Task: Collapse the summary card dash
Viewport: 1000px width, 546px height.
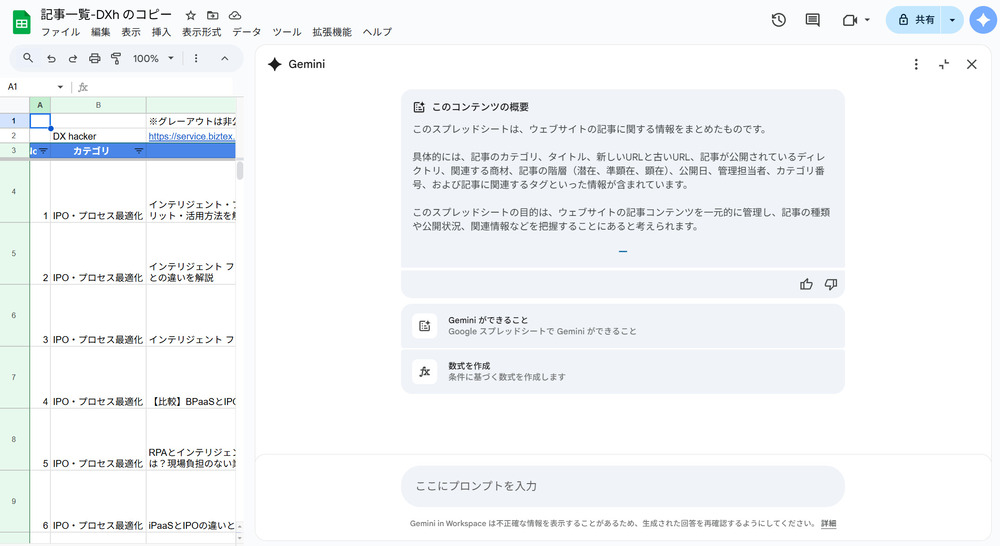Action: pos(622,251)
